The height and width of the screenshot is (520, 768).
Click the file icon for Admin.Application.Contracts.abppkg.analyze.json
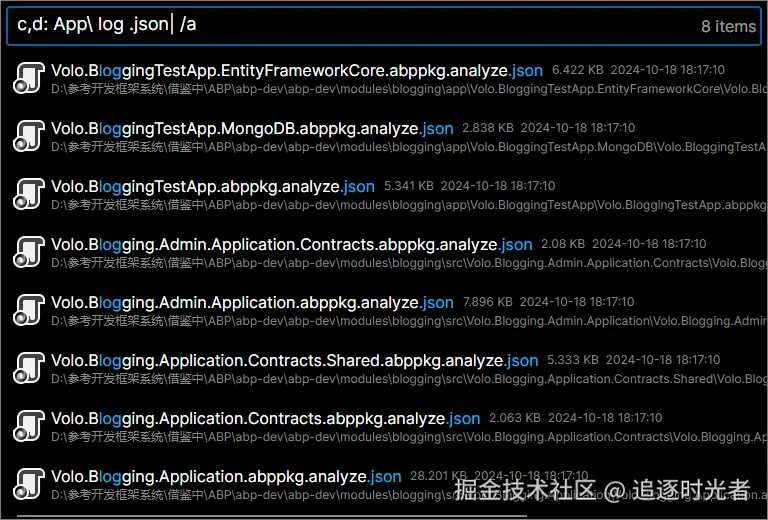click(x=29, y=252)
